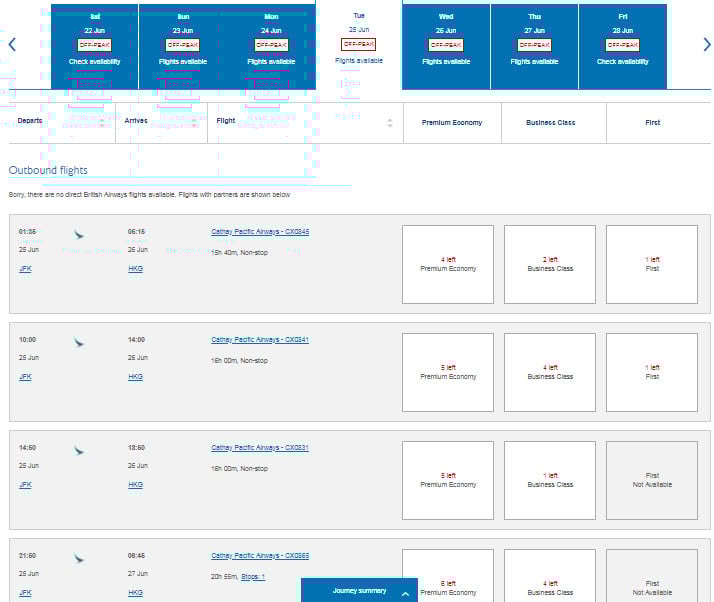Choose 5 left Premium Economy on 10:00 flight
This screenshot has height=602, width=714.
(x=448, y=372)
